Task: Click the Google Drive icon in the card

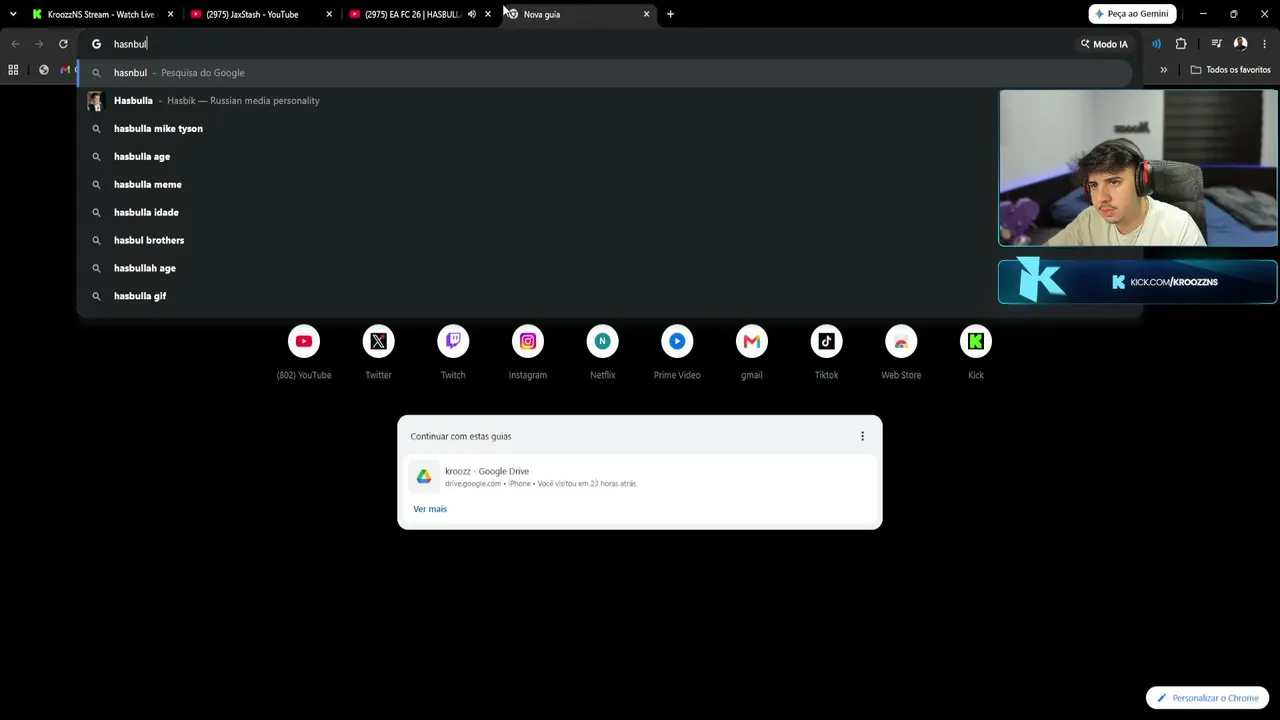Action: [x=424, y=477]
